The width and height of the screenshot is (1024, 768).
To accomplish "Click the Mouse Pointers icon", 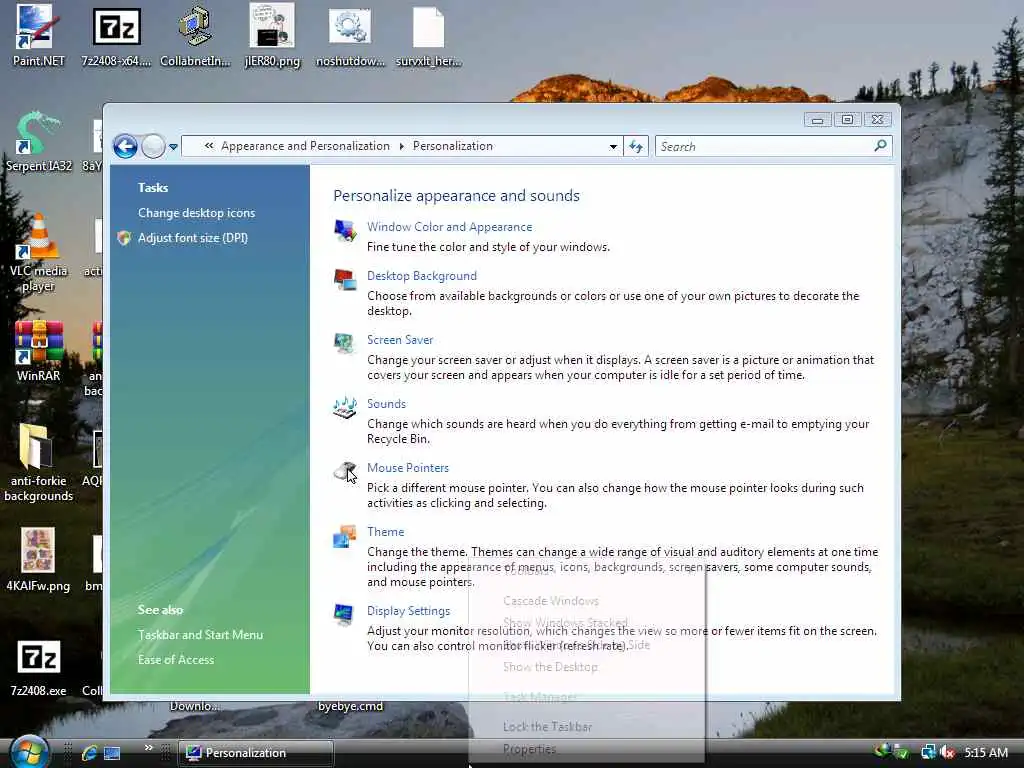I will [x=344, y=471].
